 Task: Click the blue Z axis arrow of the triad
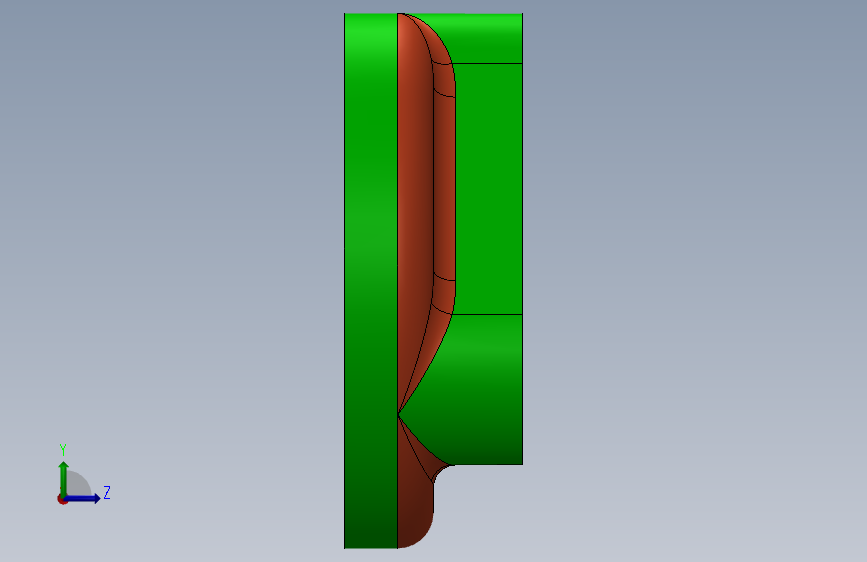tap(83, 498)
